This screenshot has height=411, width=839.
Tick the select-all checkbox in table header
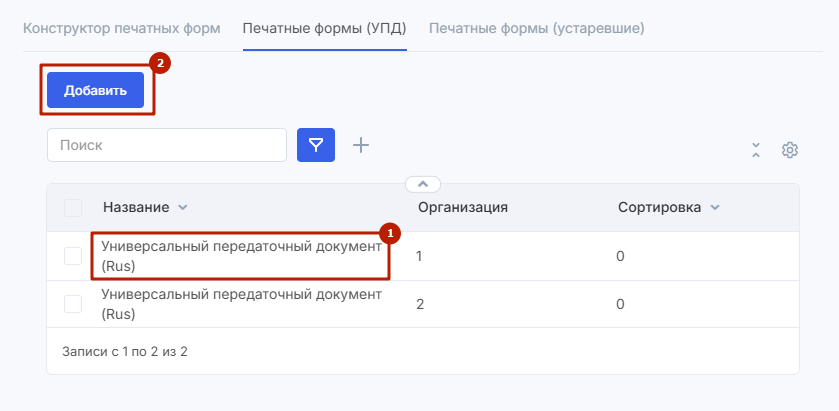[73, 208]
